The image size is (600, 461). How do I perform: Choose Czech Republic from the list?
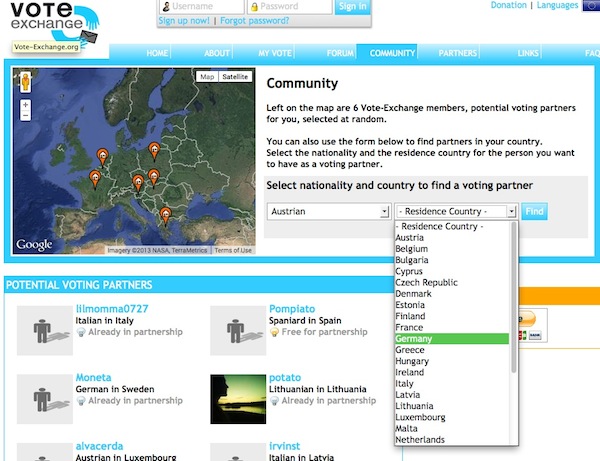coord(452,282)
